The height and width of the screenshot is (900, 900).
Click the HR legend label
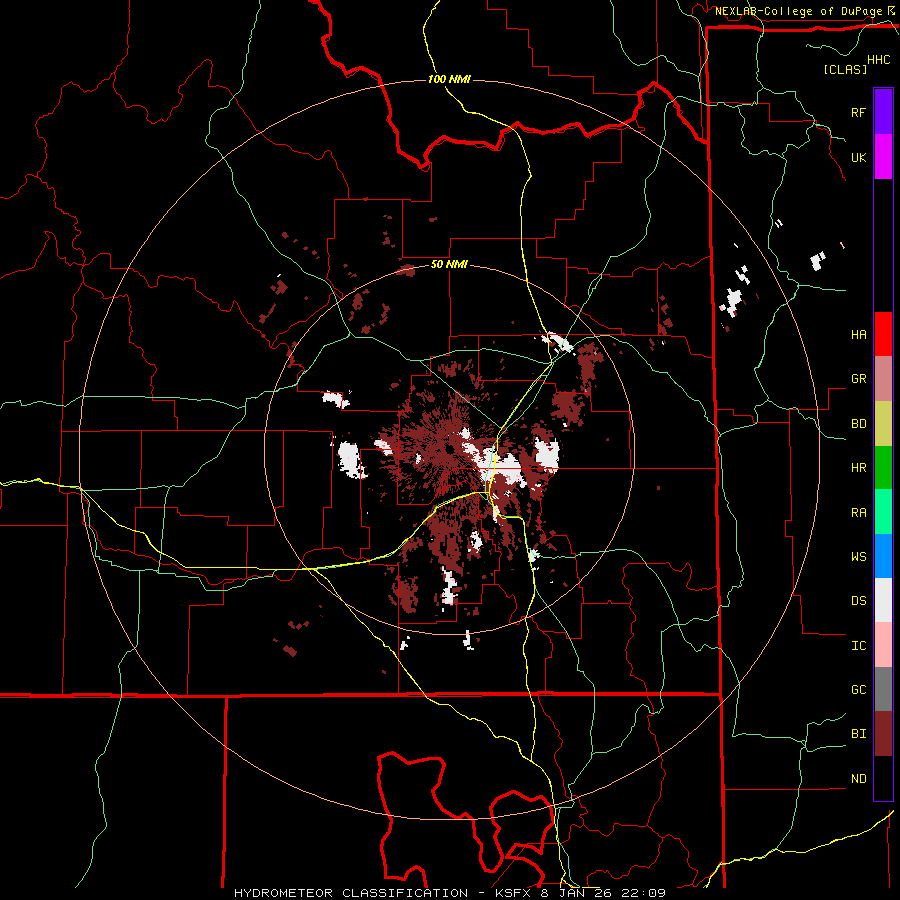[858, 468]
